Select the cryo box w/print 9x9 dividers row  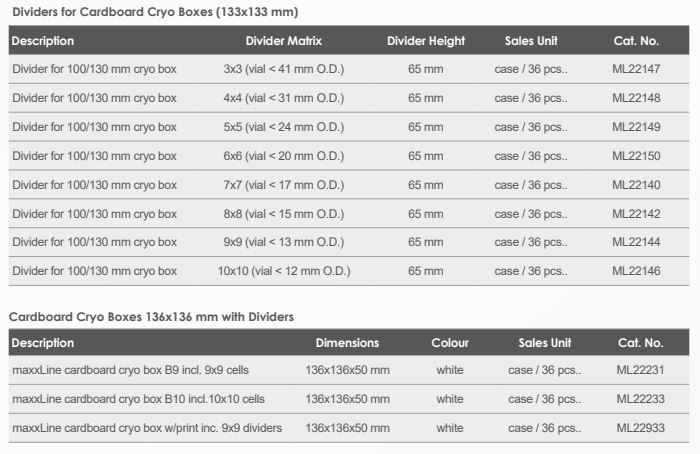click(146, 428)
